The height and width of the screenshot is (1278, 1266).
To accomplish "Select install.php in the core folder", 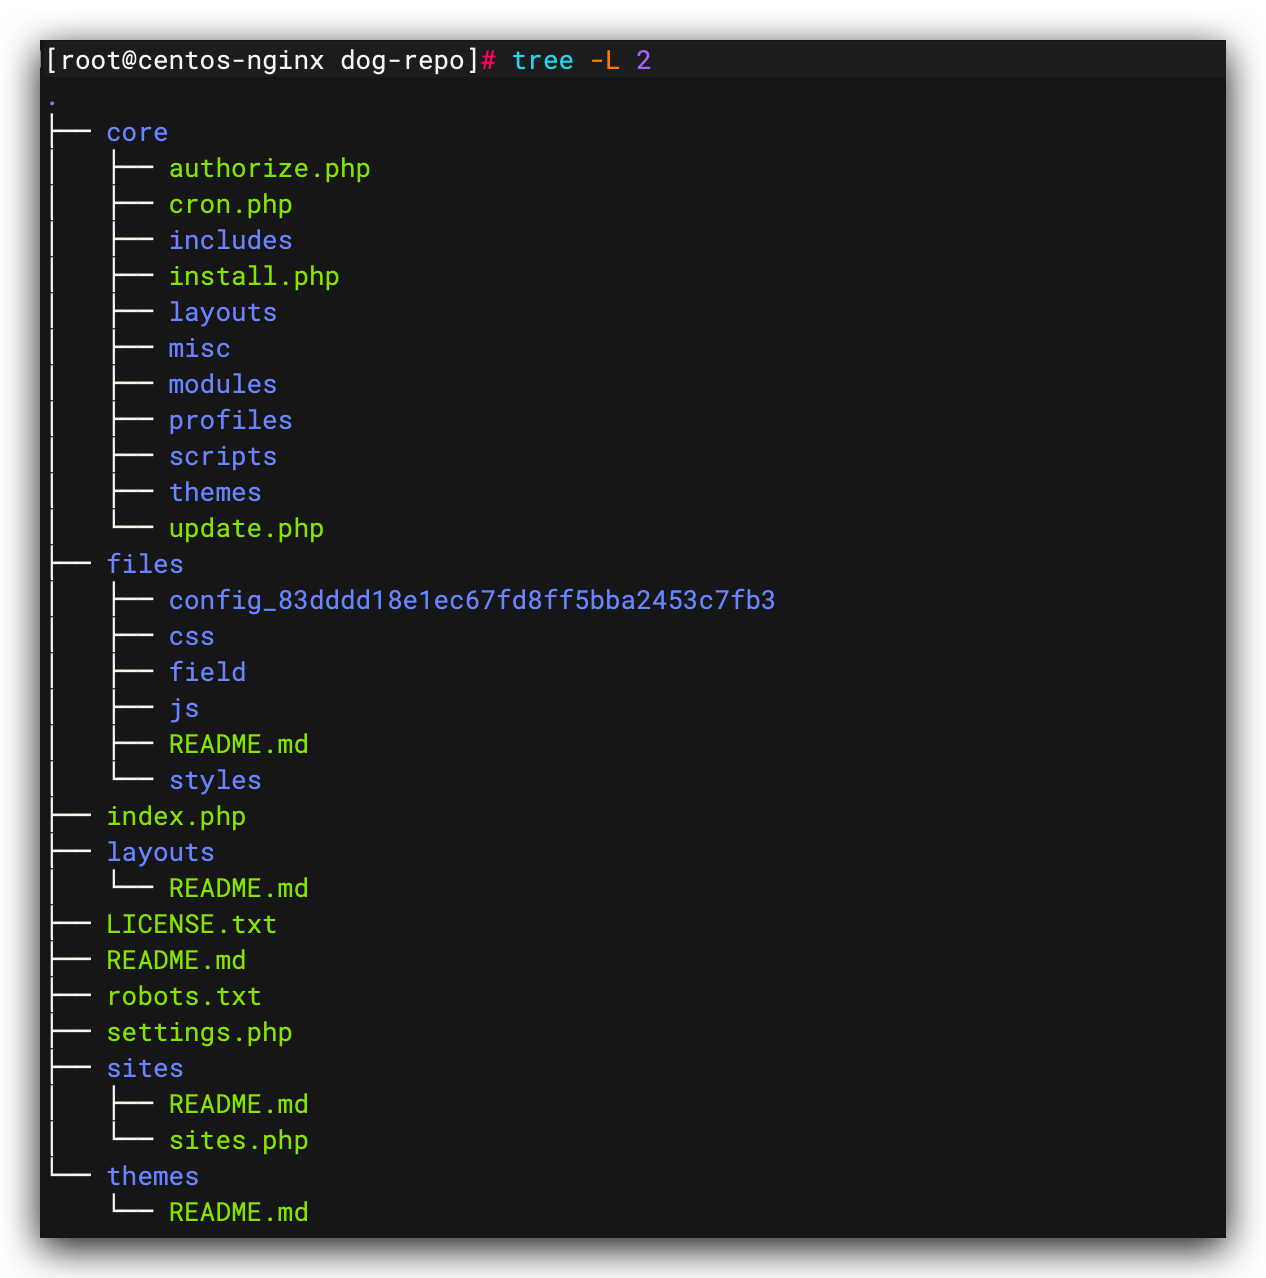I will pos(254,277).
